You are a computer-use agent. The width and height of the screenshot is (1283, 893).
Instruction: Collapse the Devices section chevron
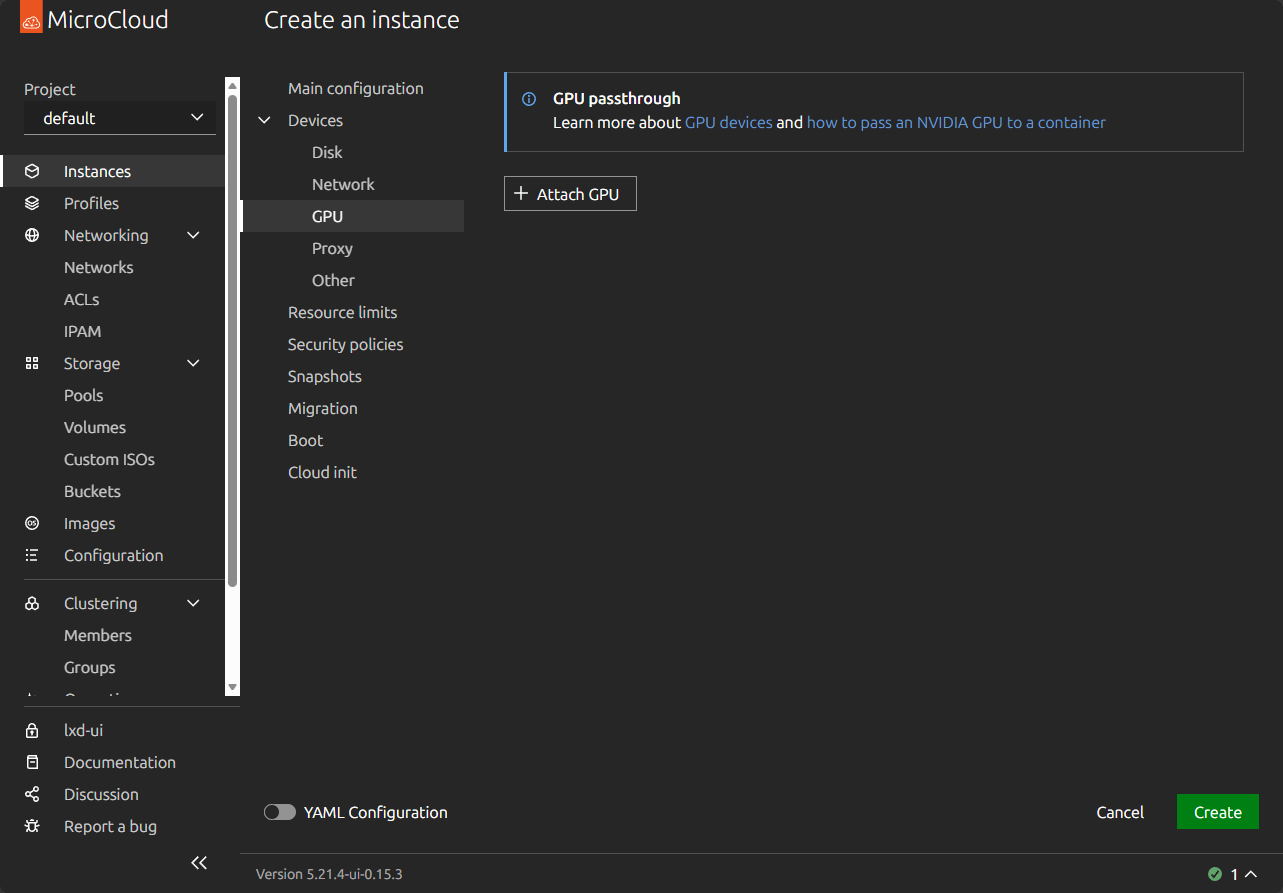265,120
